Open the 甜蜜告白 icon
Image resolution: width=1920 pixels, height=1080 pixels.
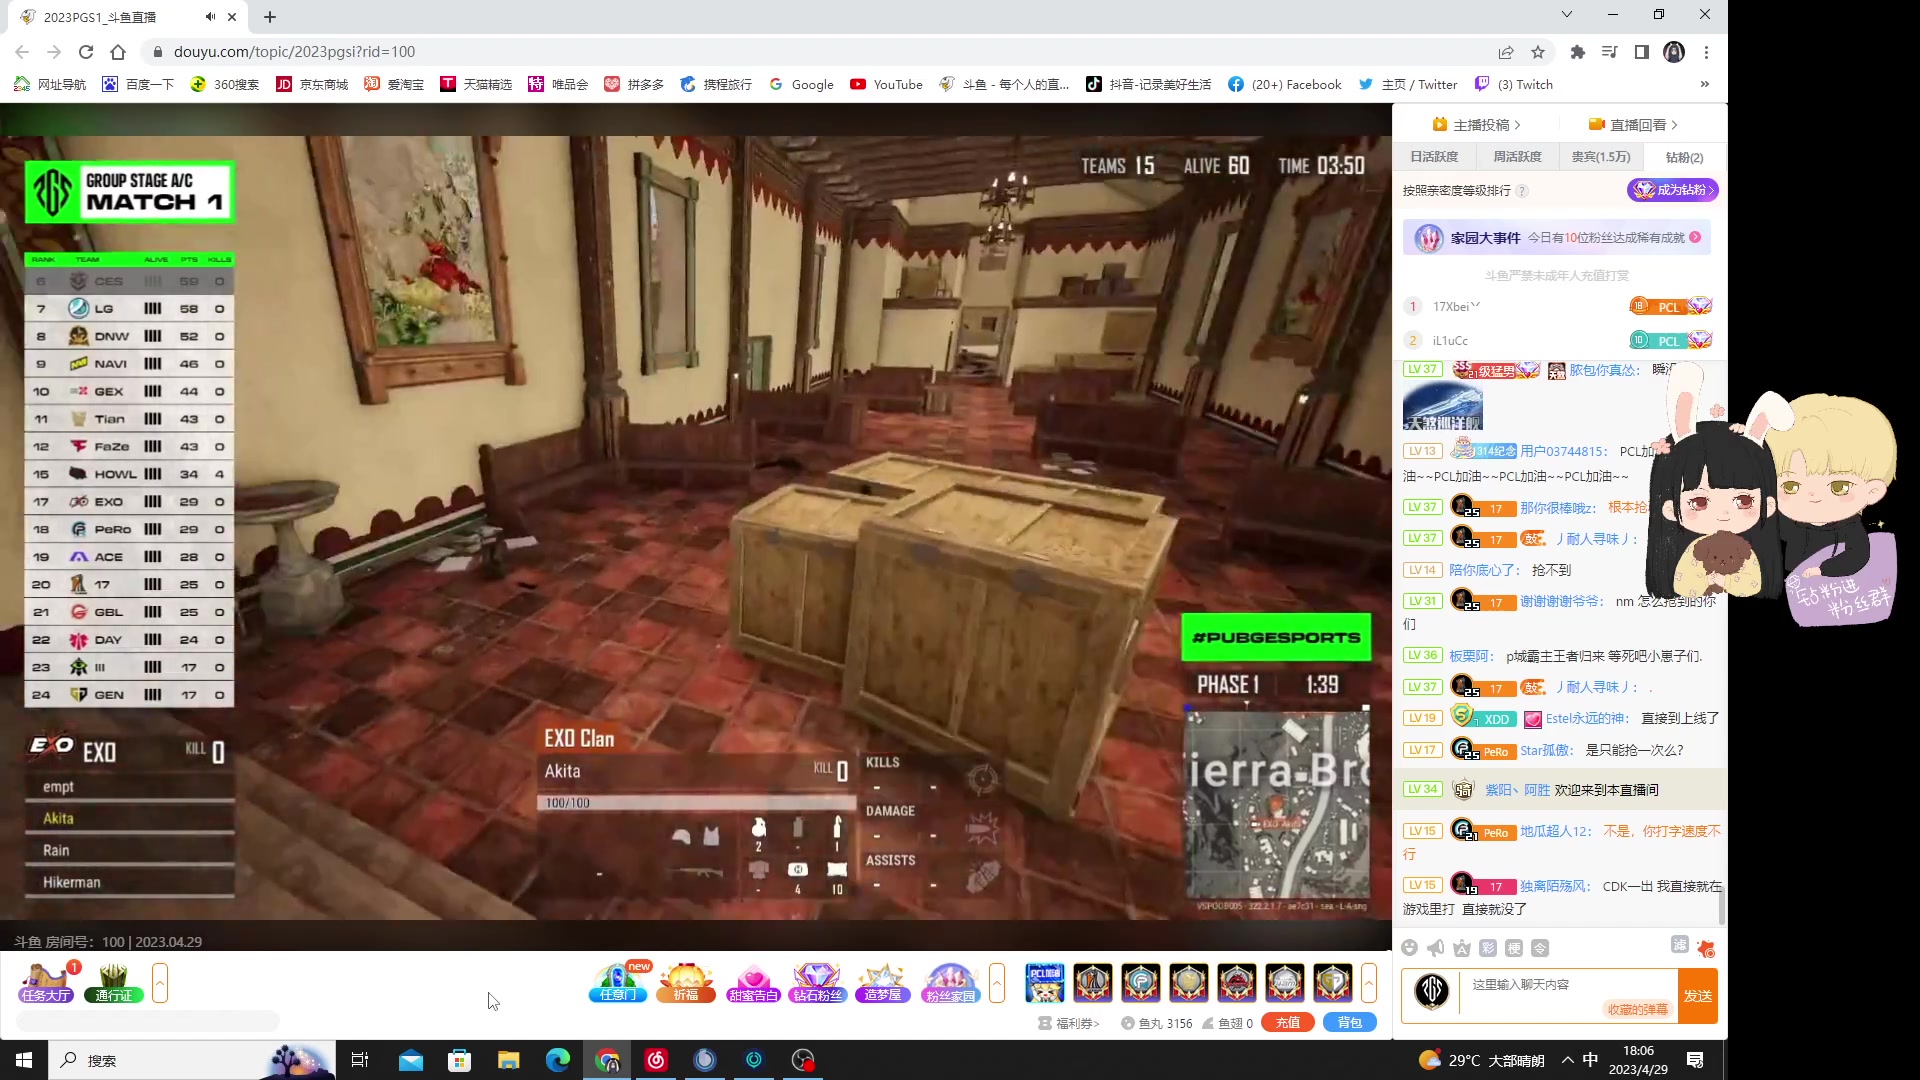(x=753, y=982)
